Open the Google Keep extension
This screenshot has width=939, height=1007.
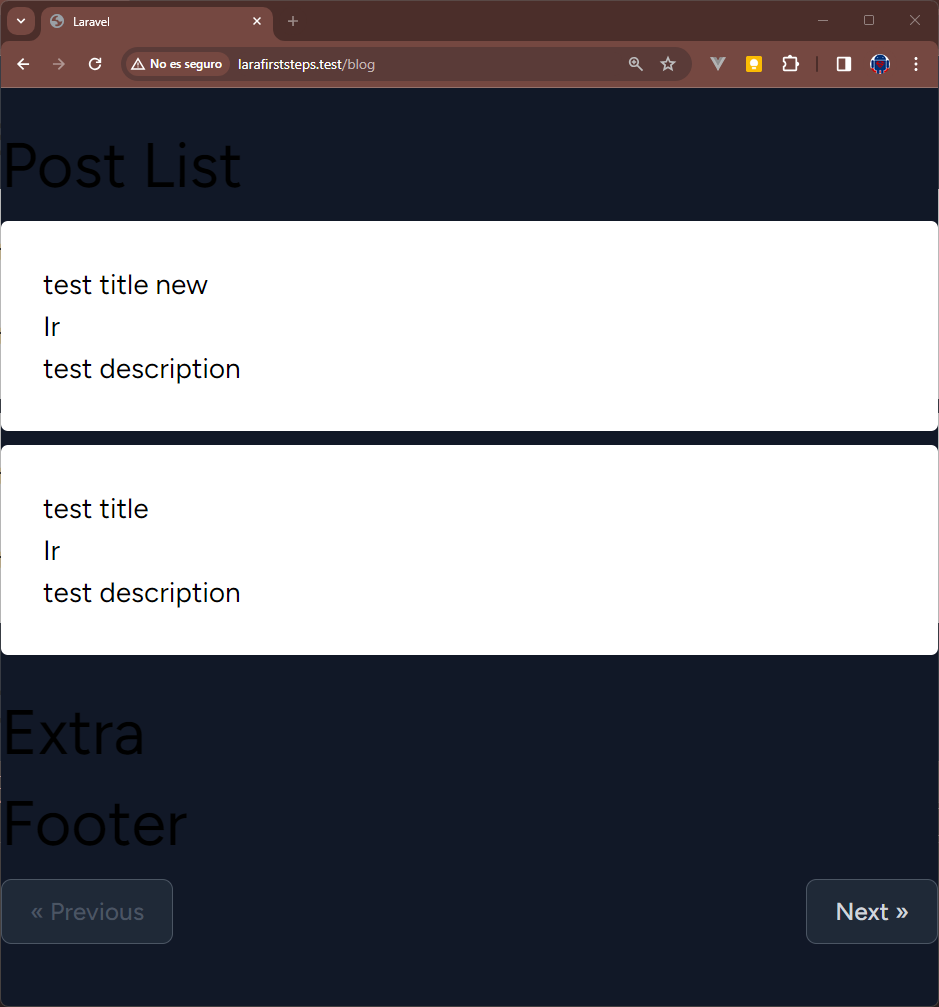[753, 63]
